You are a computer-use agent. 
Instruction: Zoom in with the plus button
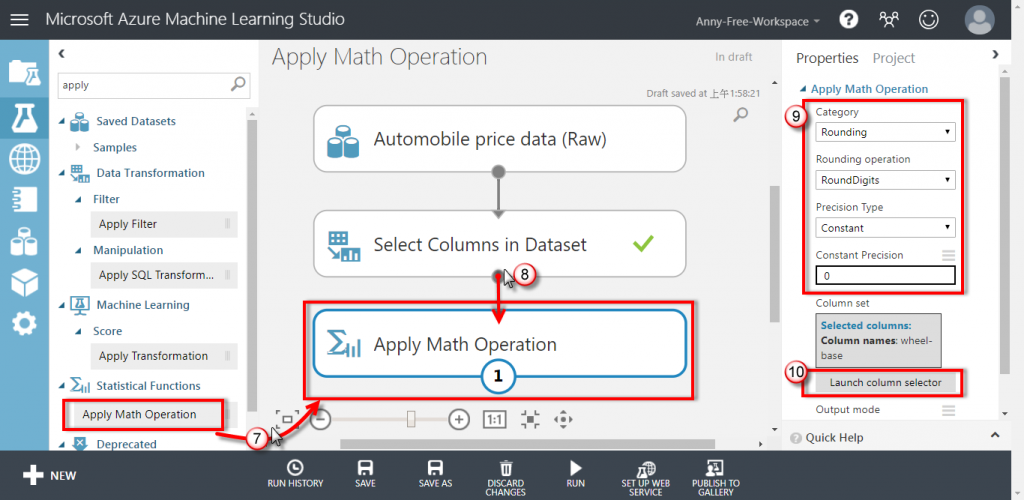[x=459, y=420]
